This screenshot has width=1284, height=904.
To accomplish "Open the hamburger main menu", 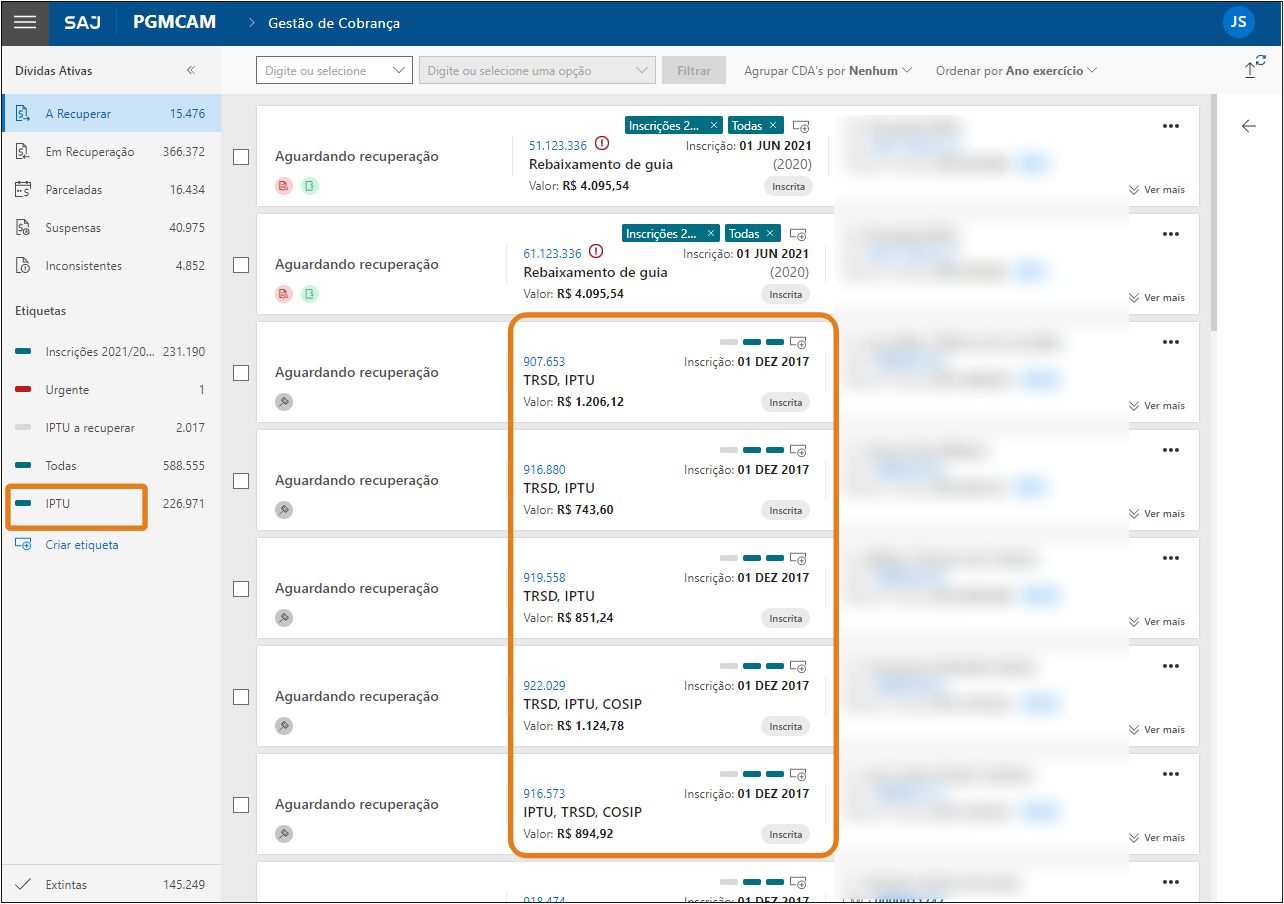I will click(x=24, y=22).
